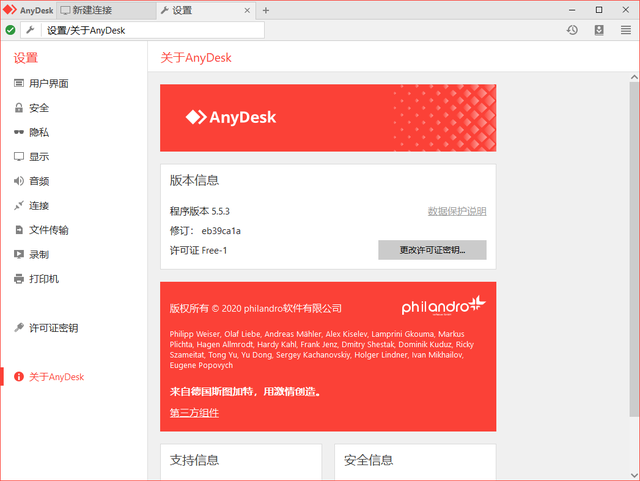The width and height of the screenshot is (640, 481).
Task: Click the 许可证 Free-1 text
Action: [x=198, y=251]
